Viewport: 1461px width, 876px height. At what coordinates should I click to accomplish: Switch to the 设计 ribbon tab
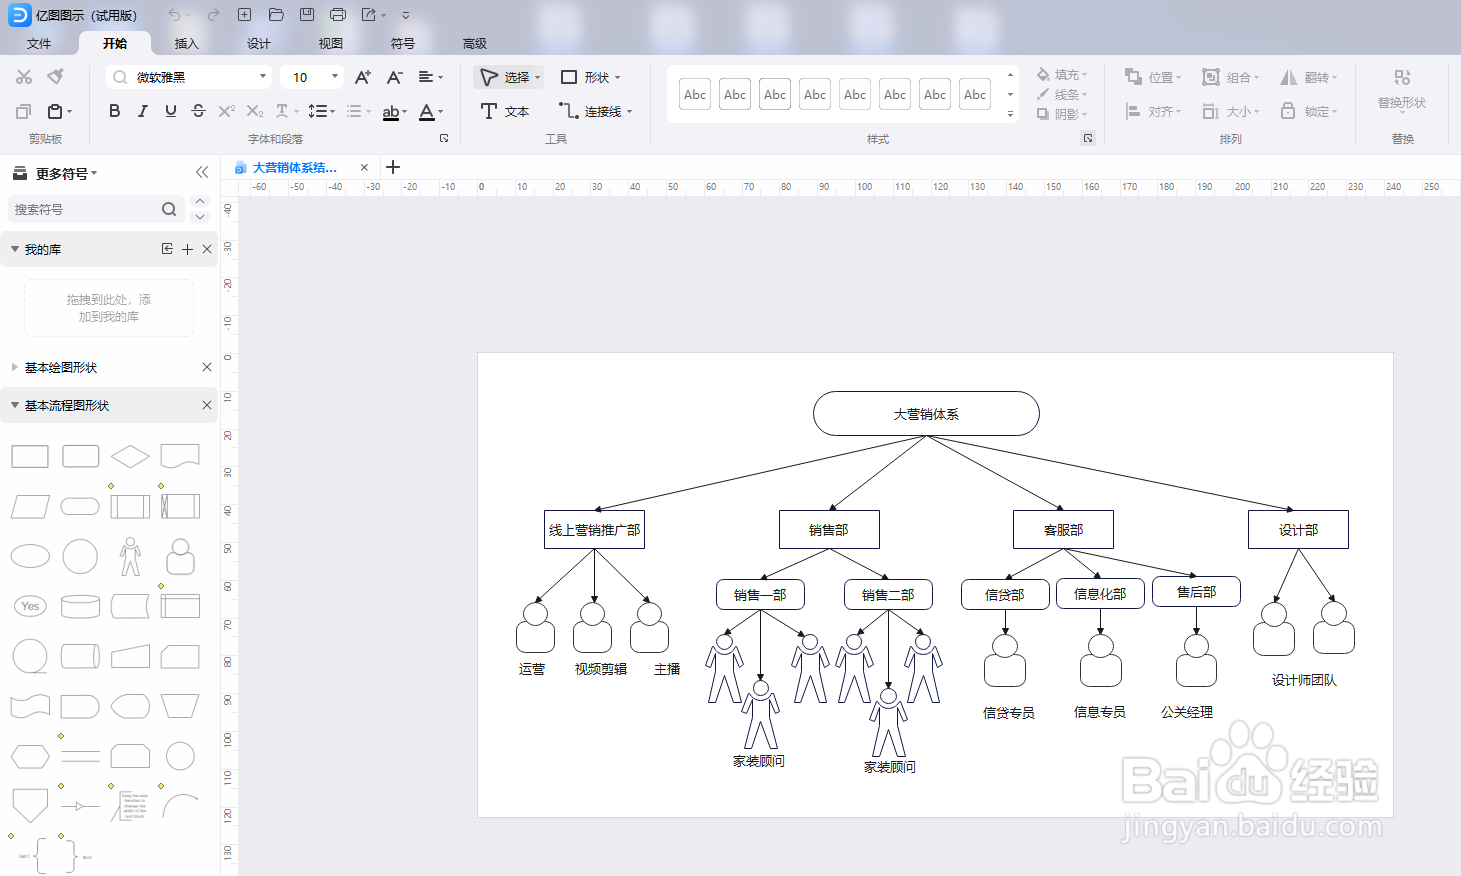(x=259, y=43)
